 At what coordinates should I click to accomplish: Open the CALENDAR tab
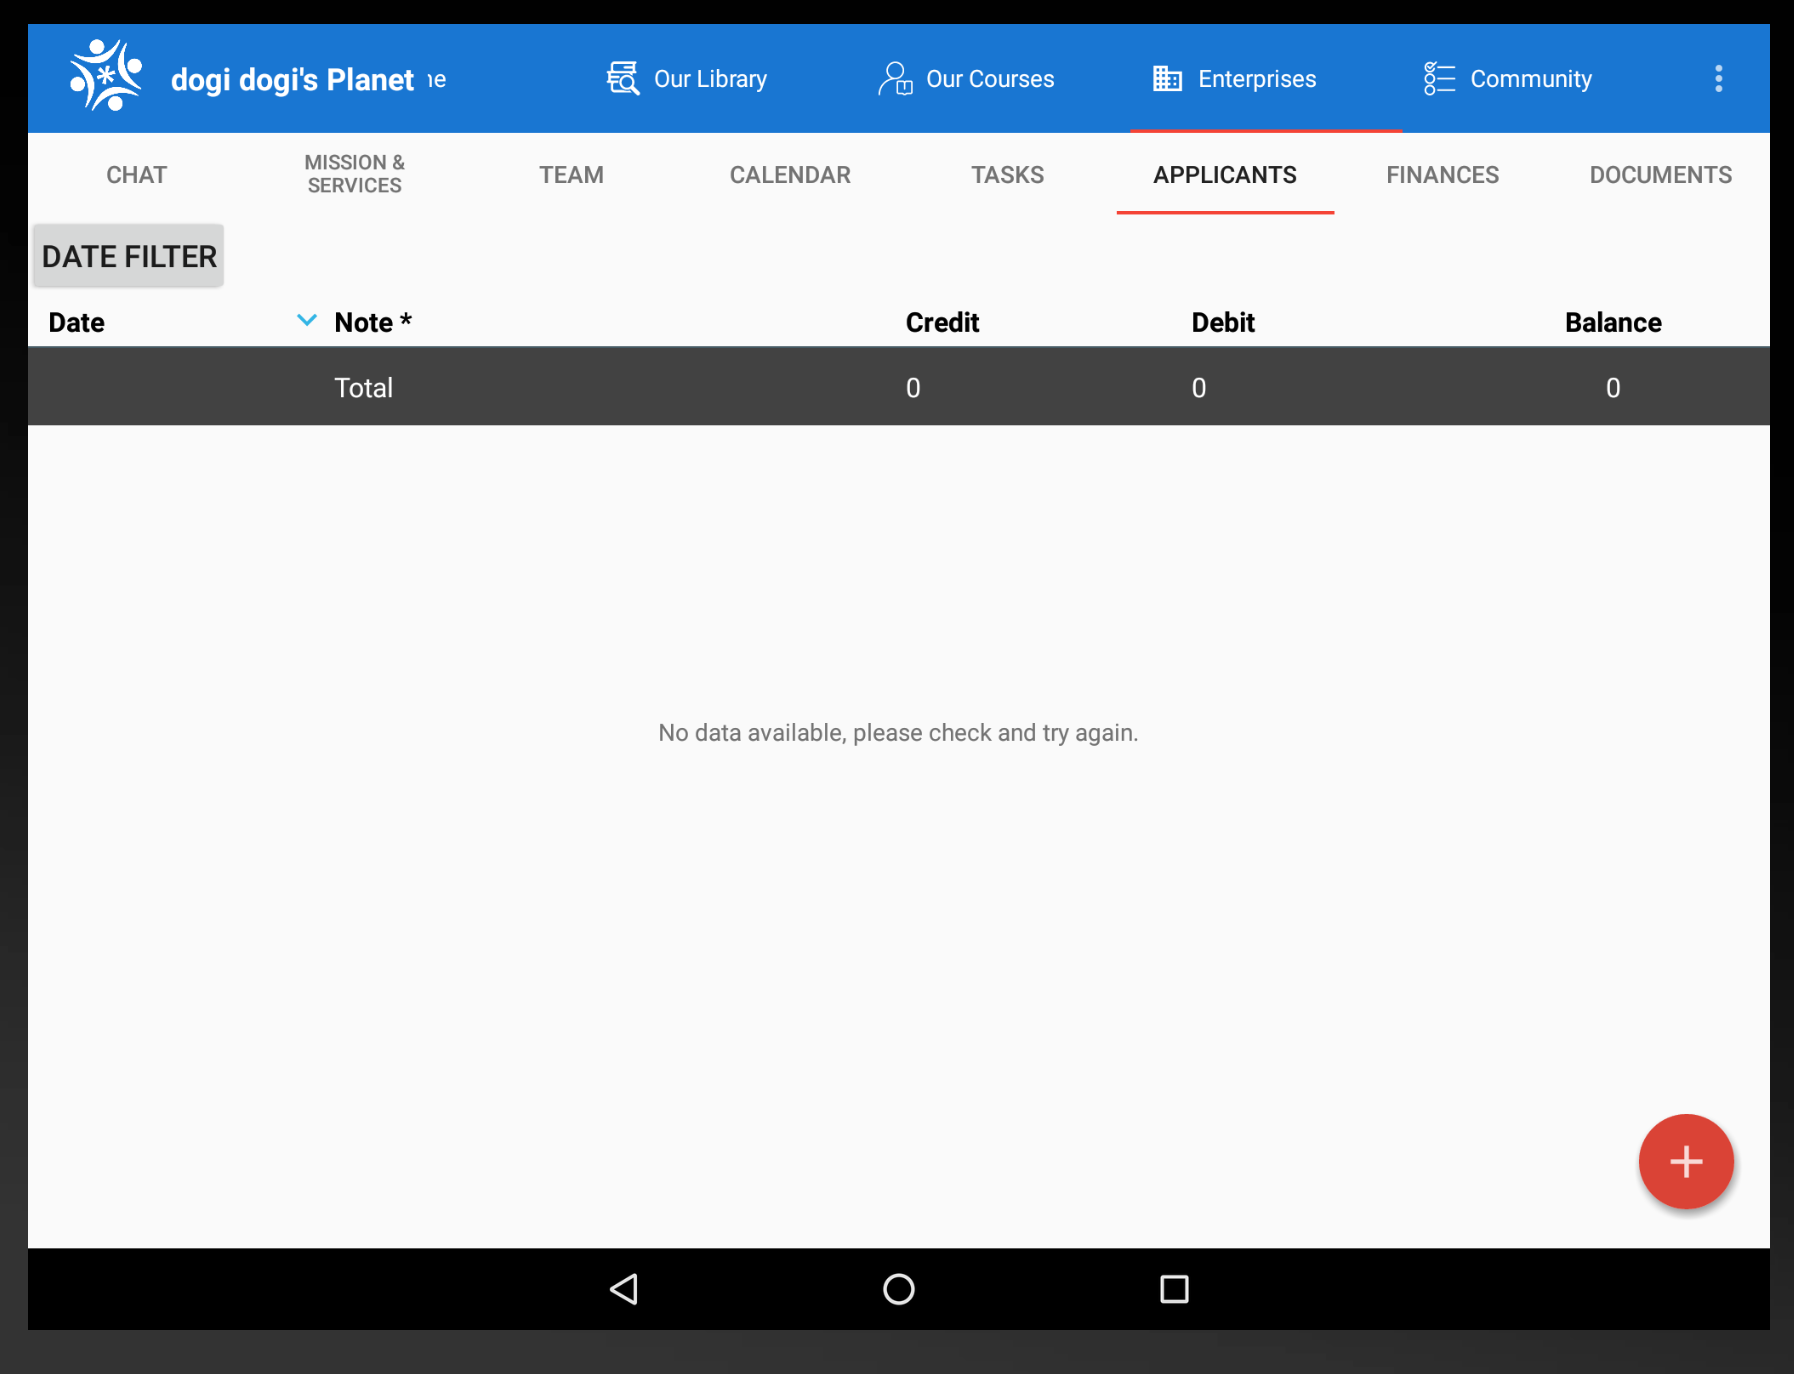tap(790, 174)
